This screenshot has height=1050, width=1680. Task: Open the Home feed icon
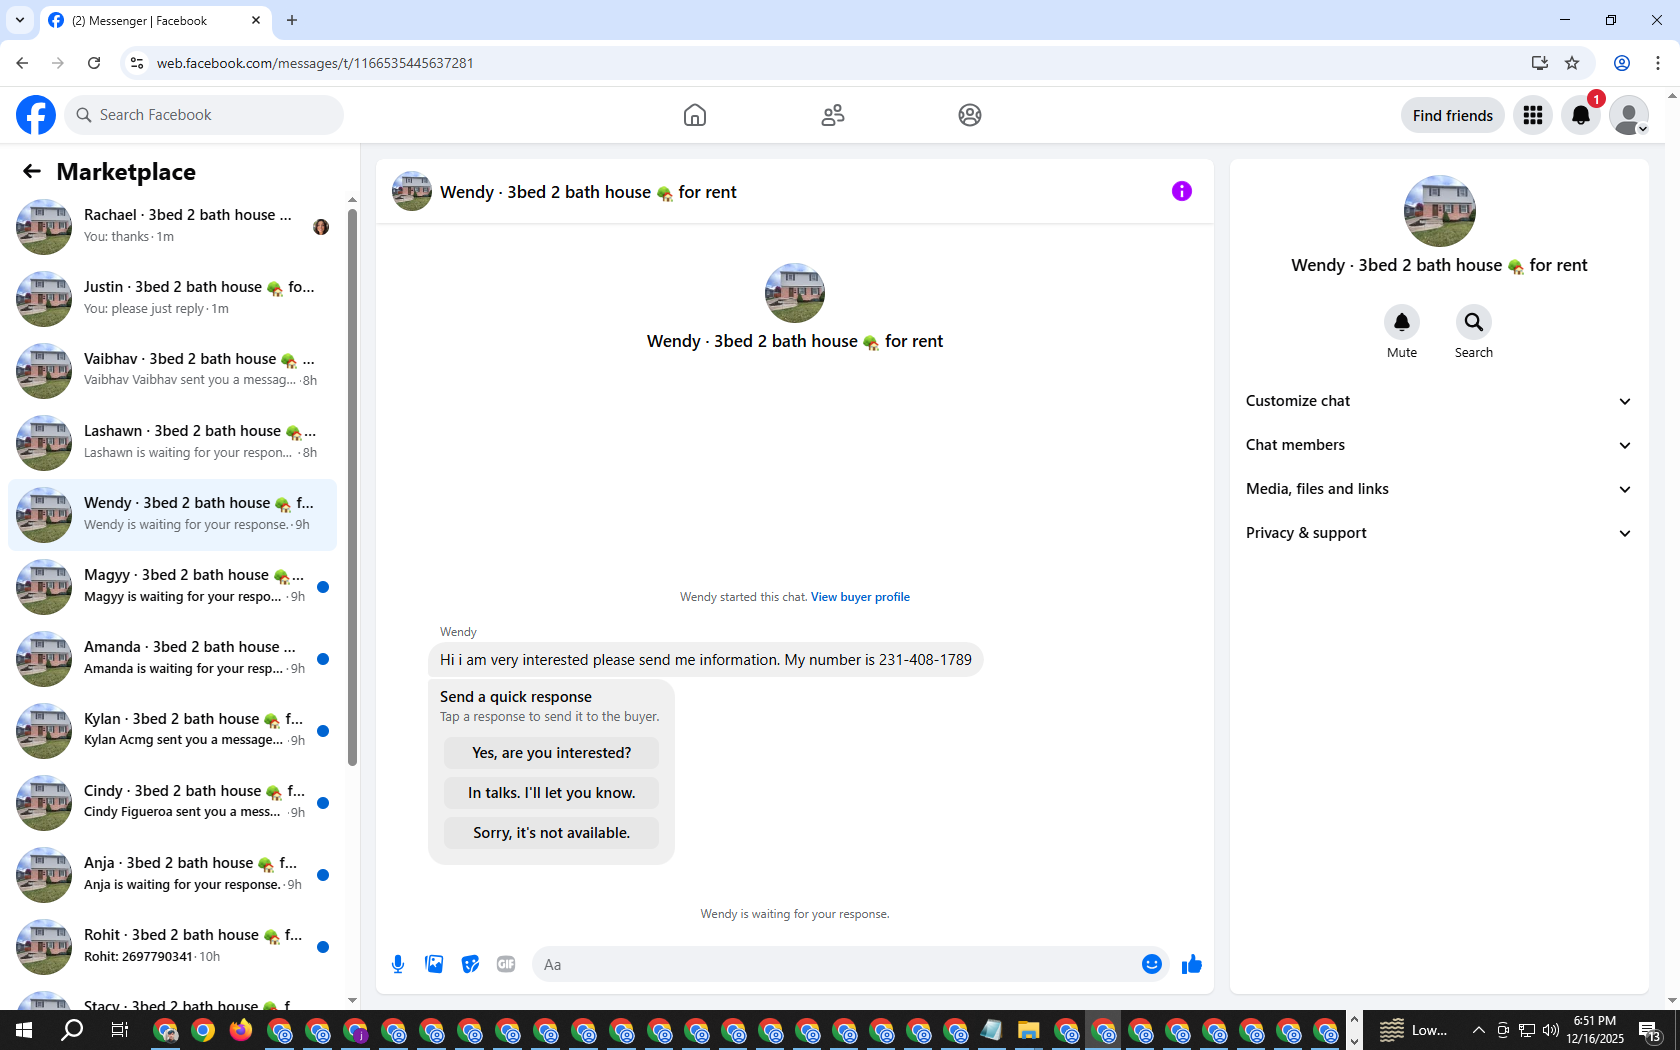(695, 115)
